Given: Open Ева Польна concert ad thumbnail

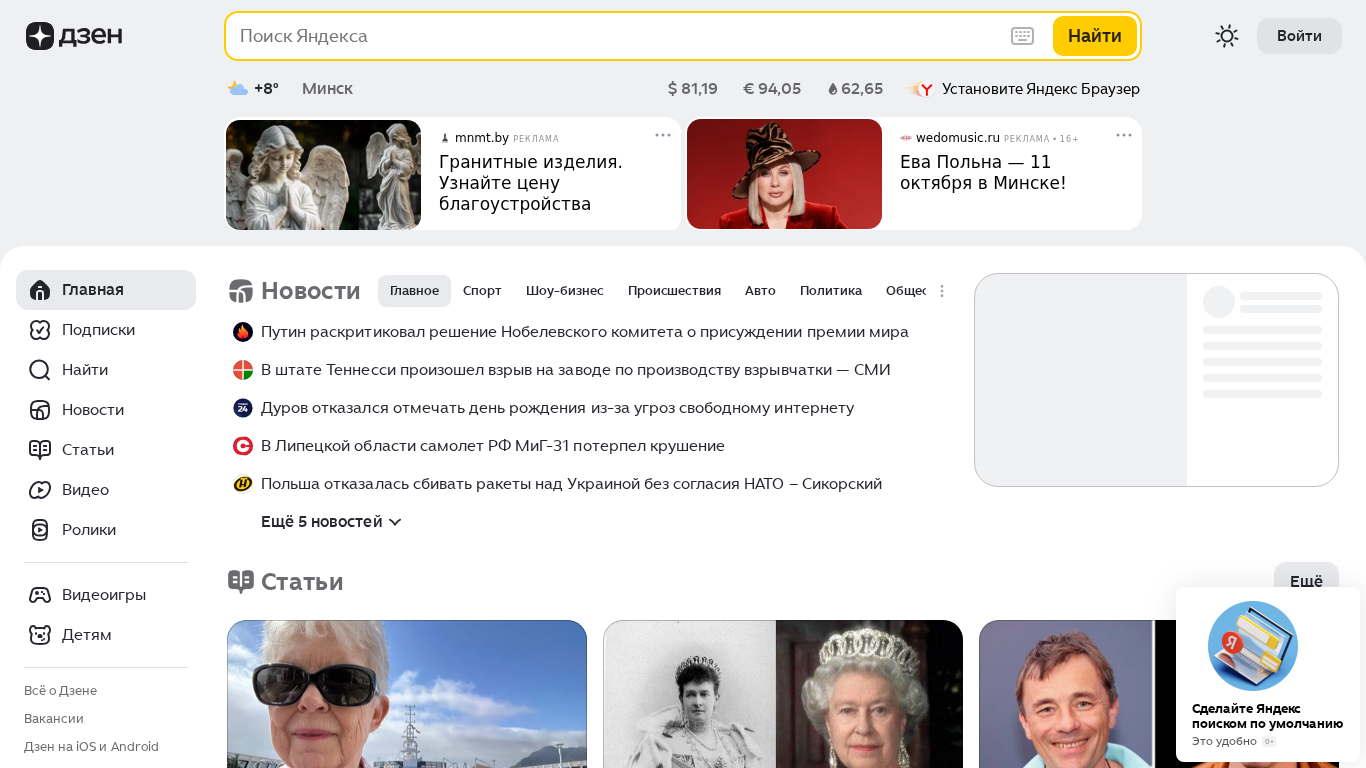Looking at the screenshot, I should coord(784,175).
